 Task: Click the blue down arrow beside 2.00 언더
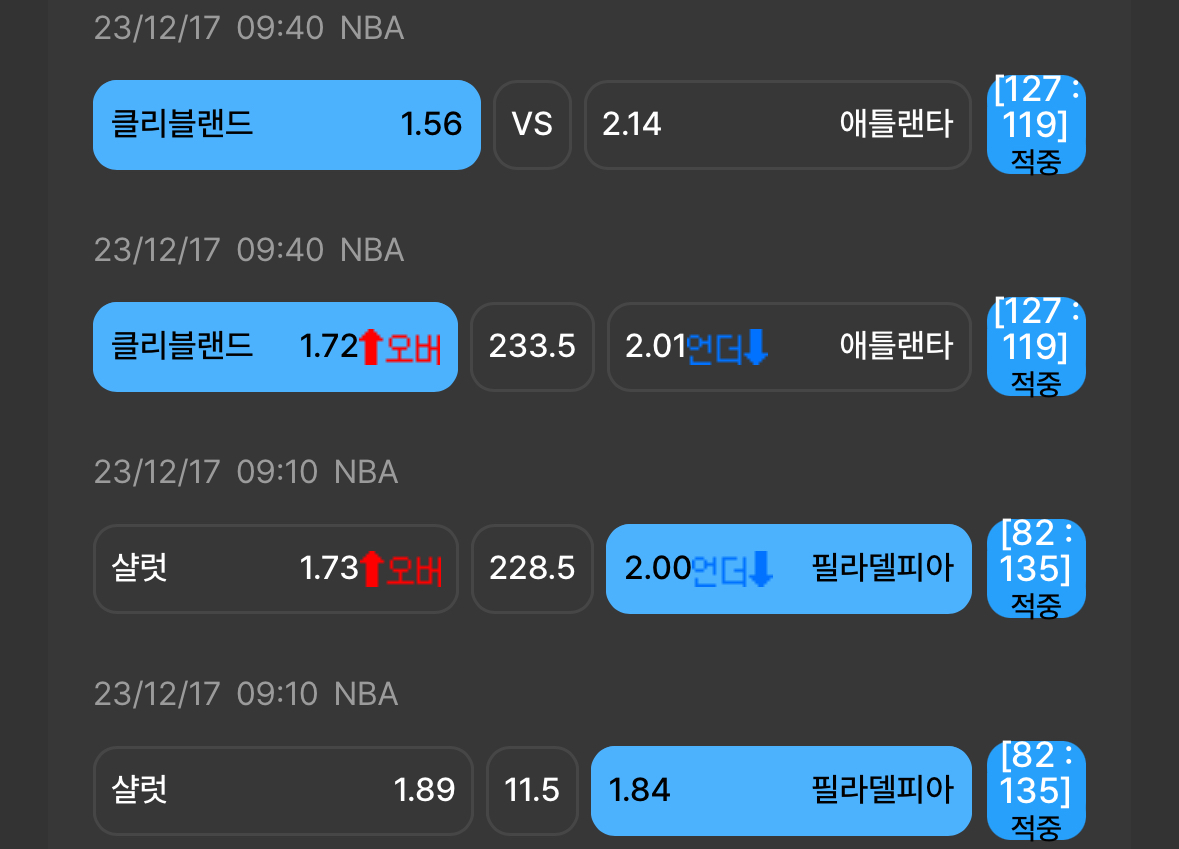point(761,569)
